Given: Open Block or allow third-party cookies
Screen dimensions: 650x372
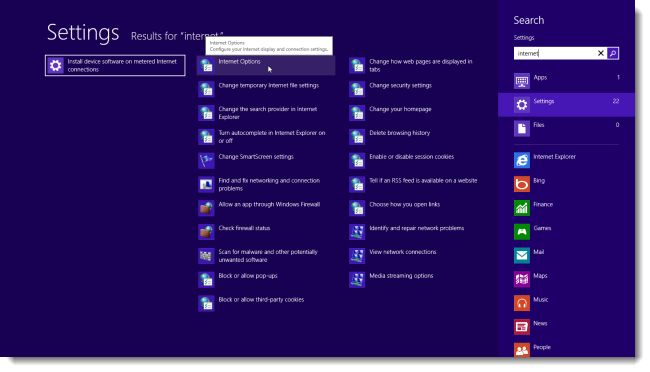Looking at the screenshot, I should point(266,304).
